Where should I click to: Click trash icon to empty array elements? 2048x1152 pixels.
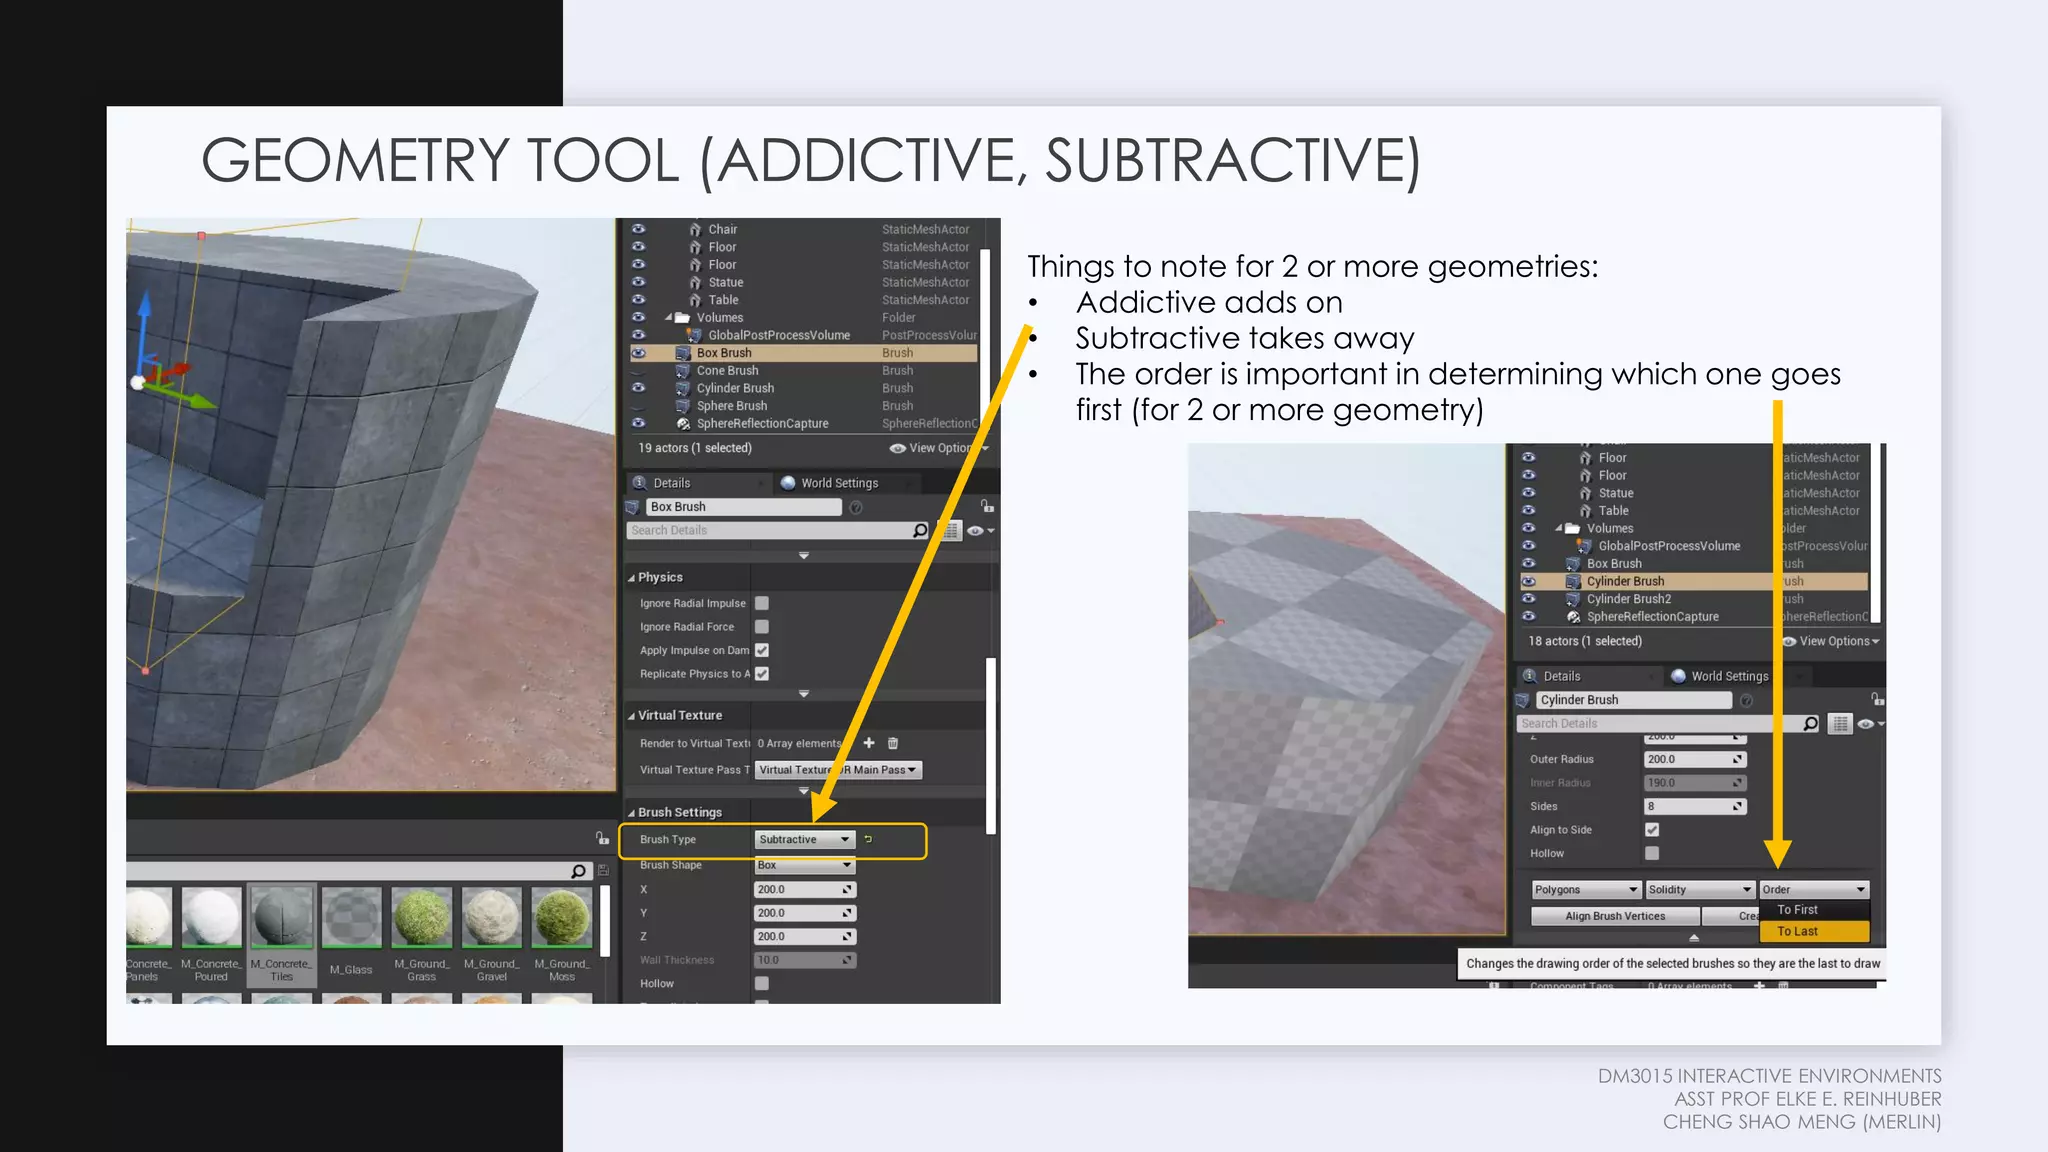[893, 743]
